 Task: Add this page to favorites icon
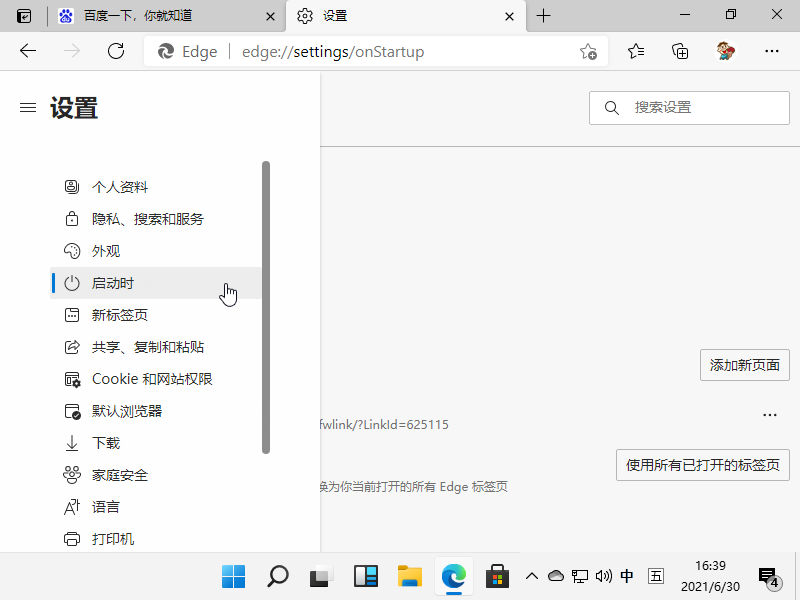click(588, 52)
